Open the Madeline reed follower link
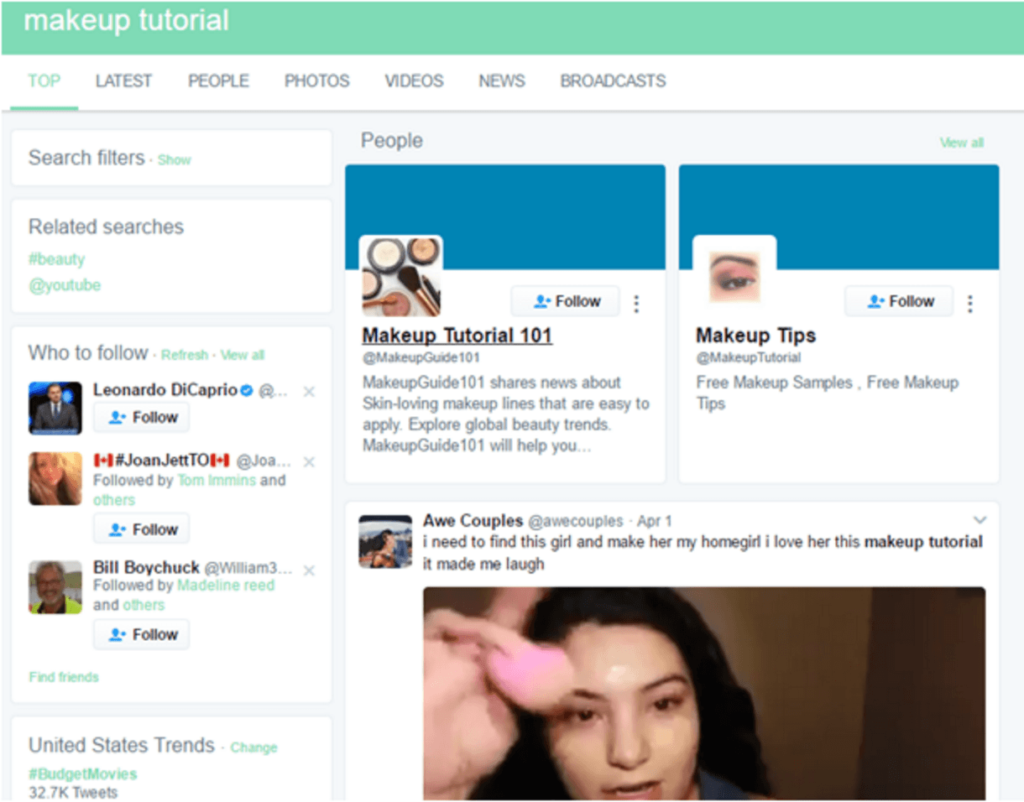The width and height of the screenshot is (1024, 802). (226, 585)
